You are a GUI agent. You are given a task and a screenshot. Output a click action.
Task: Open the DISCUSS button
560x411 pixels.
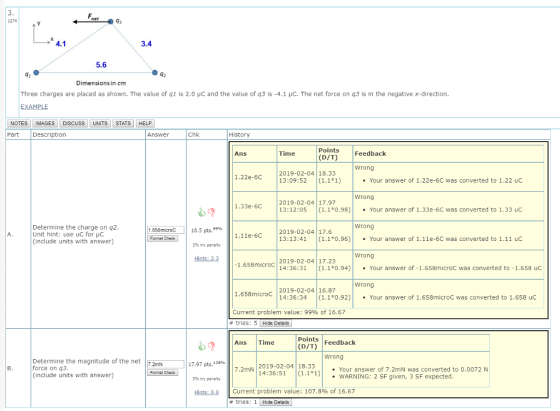pyautogui.click(x=74, y=123)
